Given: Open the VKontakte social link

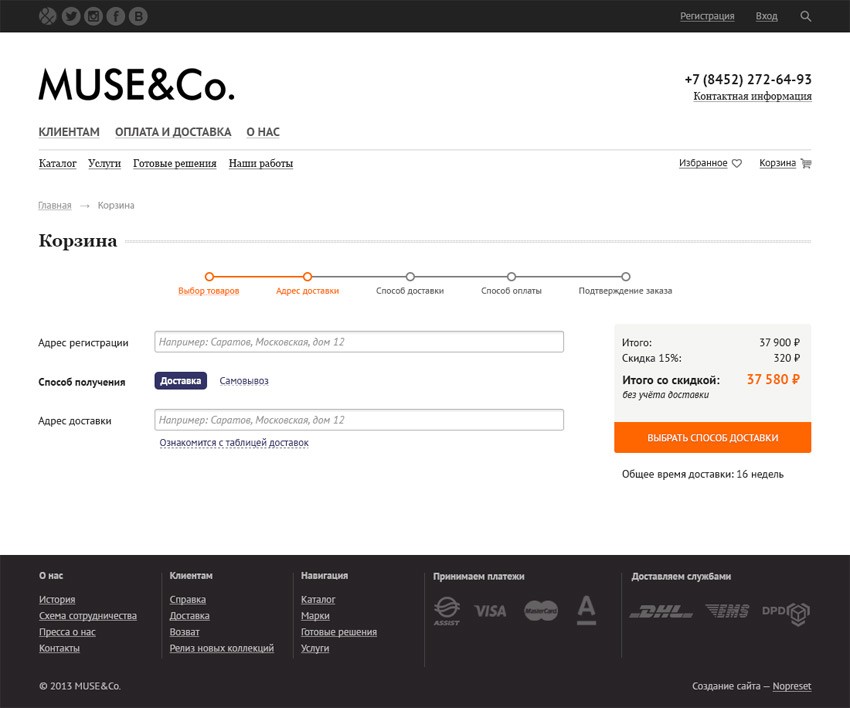Looking at the screenshot, I should click(x=138, y=16).
